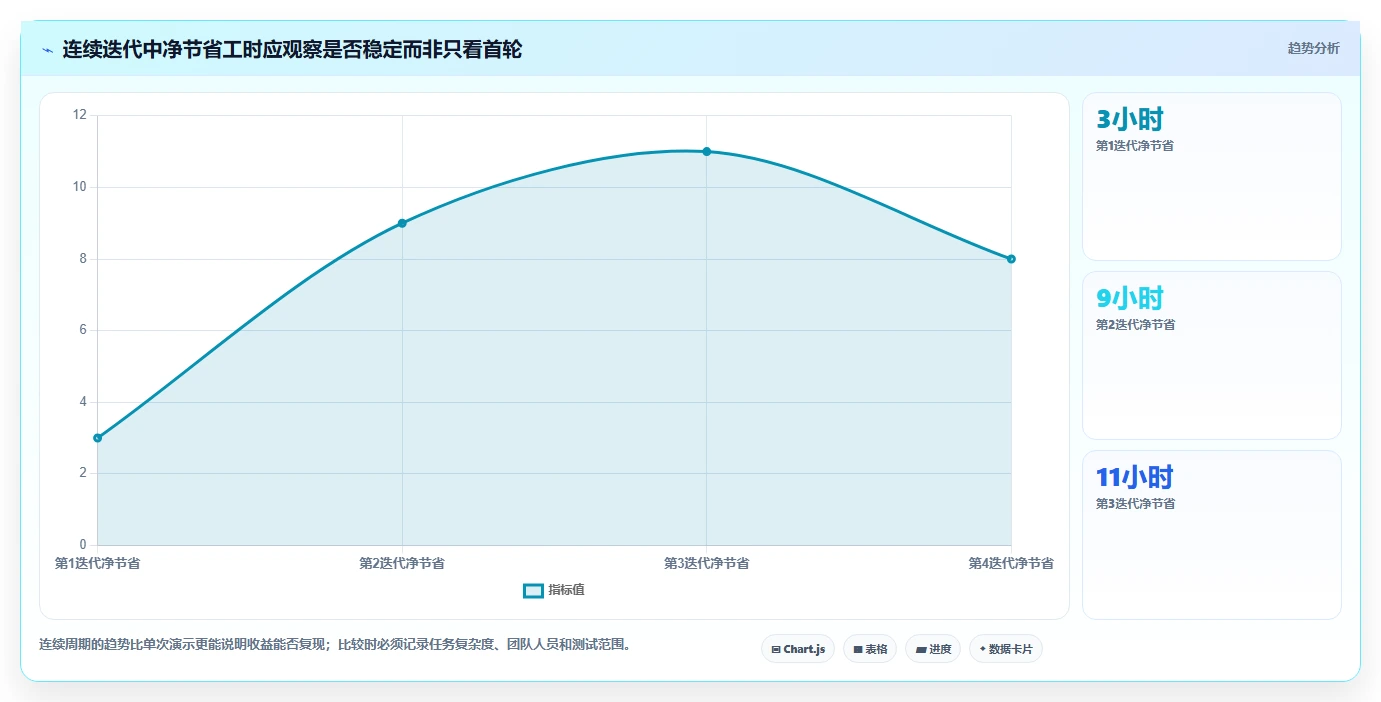
Task: Click the Chart.js tag
Action: tap(797, 649)
